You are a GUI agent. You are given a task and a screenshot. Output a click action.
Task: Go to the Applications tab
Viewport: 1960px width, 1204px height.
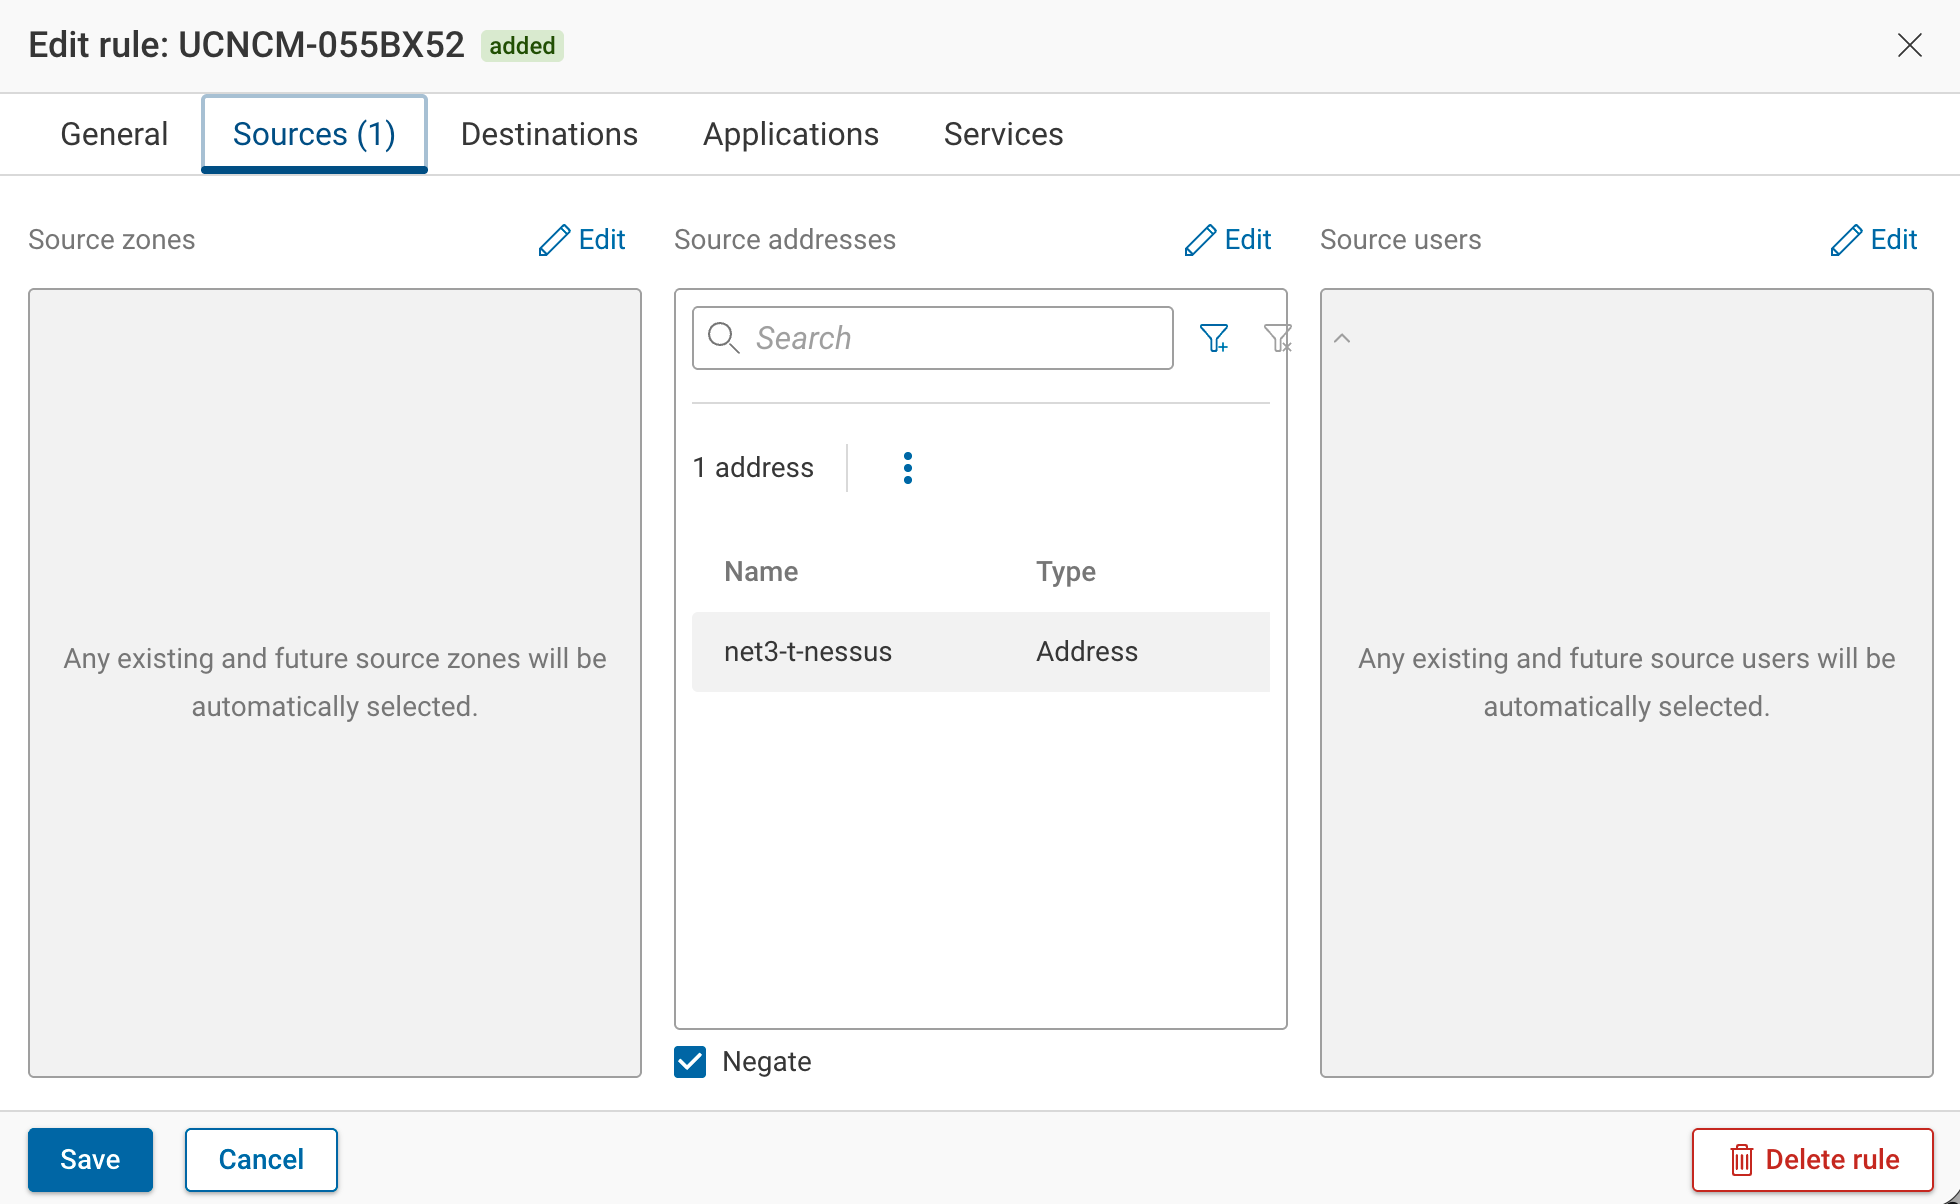(790, 134)
